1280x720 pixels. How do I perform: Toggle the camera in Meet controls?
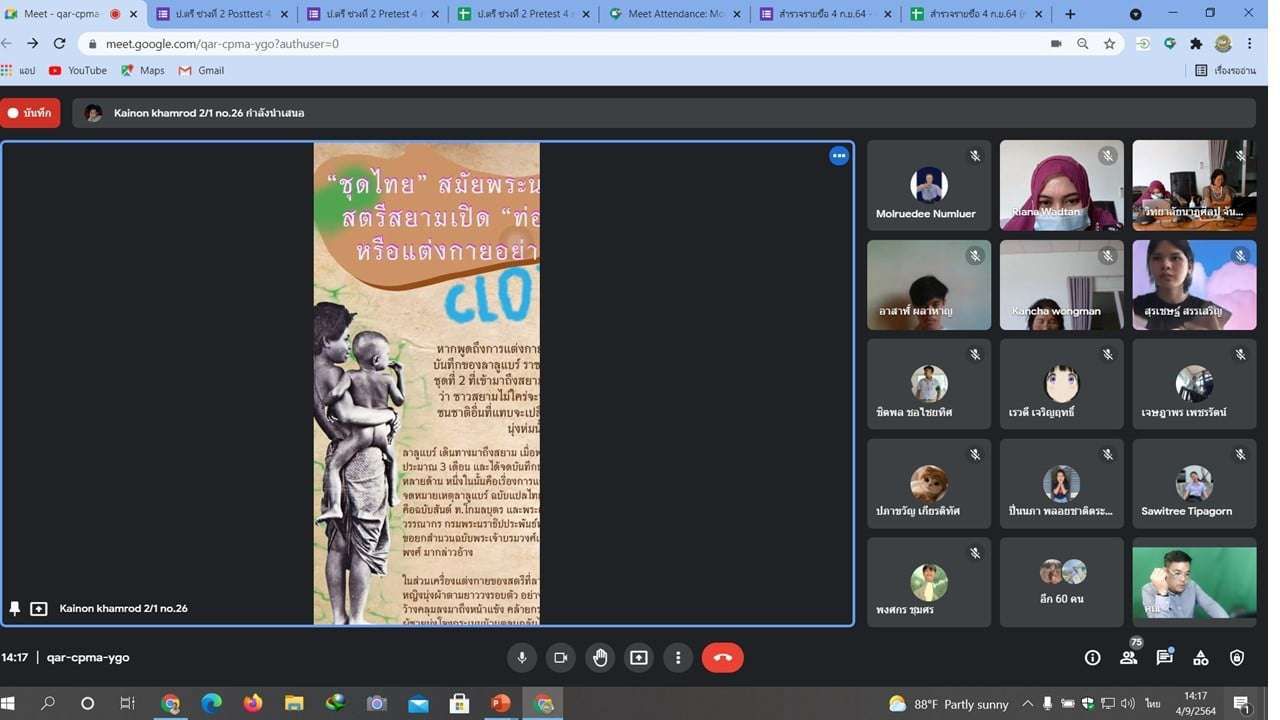pos(560,657)
